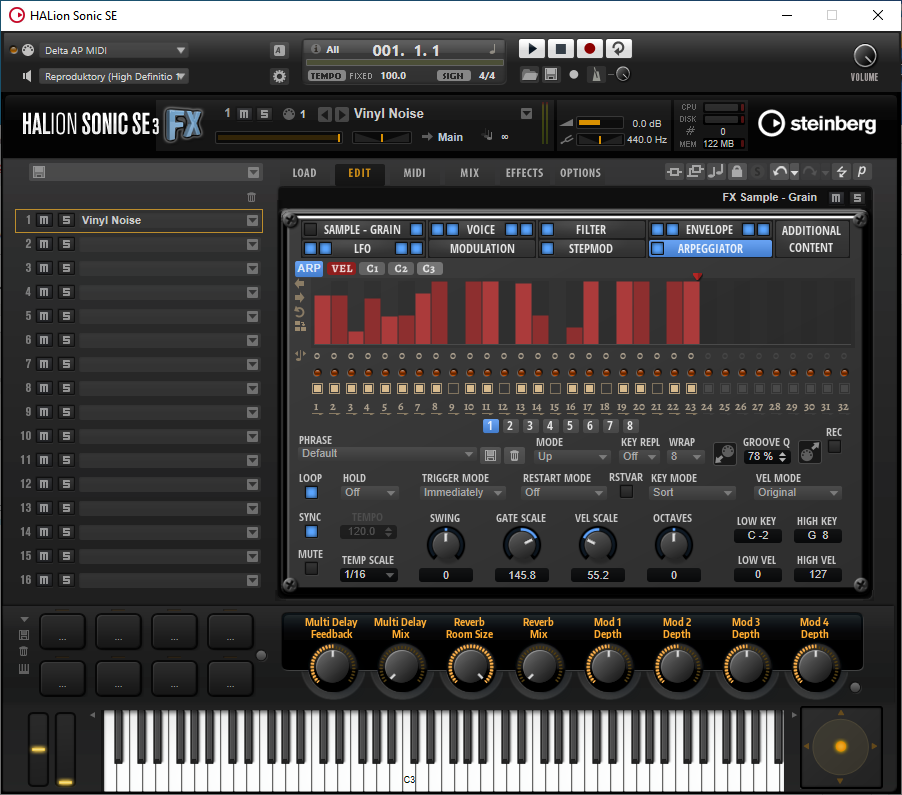Stop playback with the Stop button
This screenshot has height=795, width=902.
pyautogui.click(x=560, y=49)
